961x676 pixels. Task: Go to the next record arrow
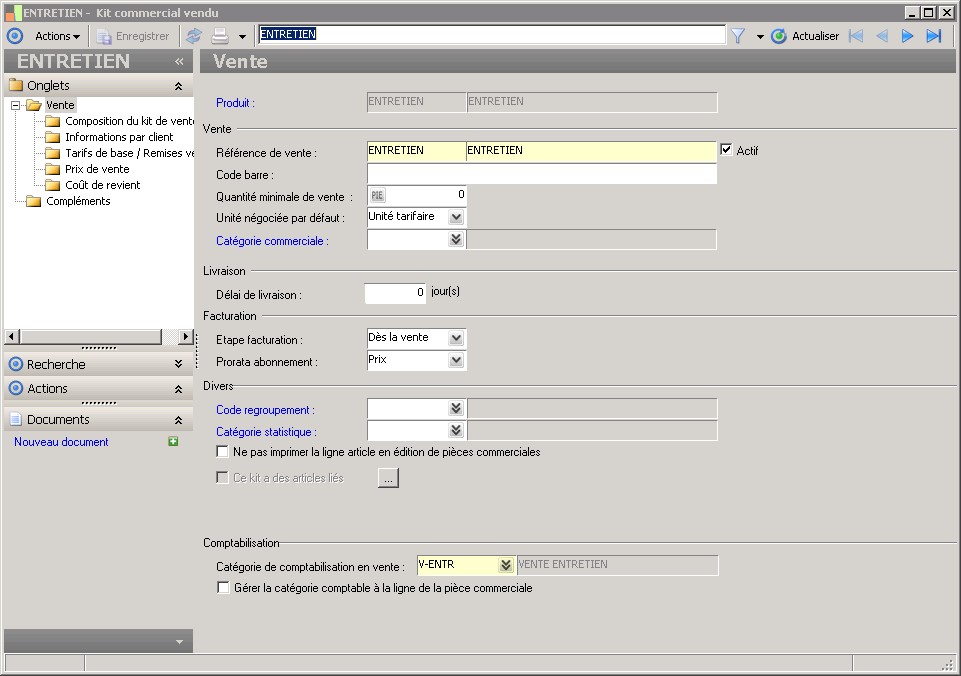click(907, 36)
